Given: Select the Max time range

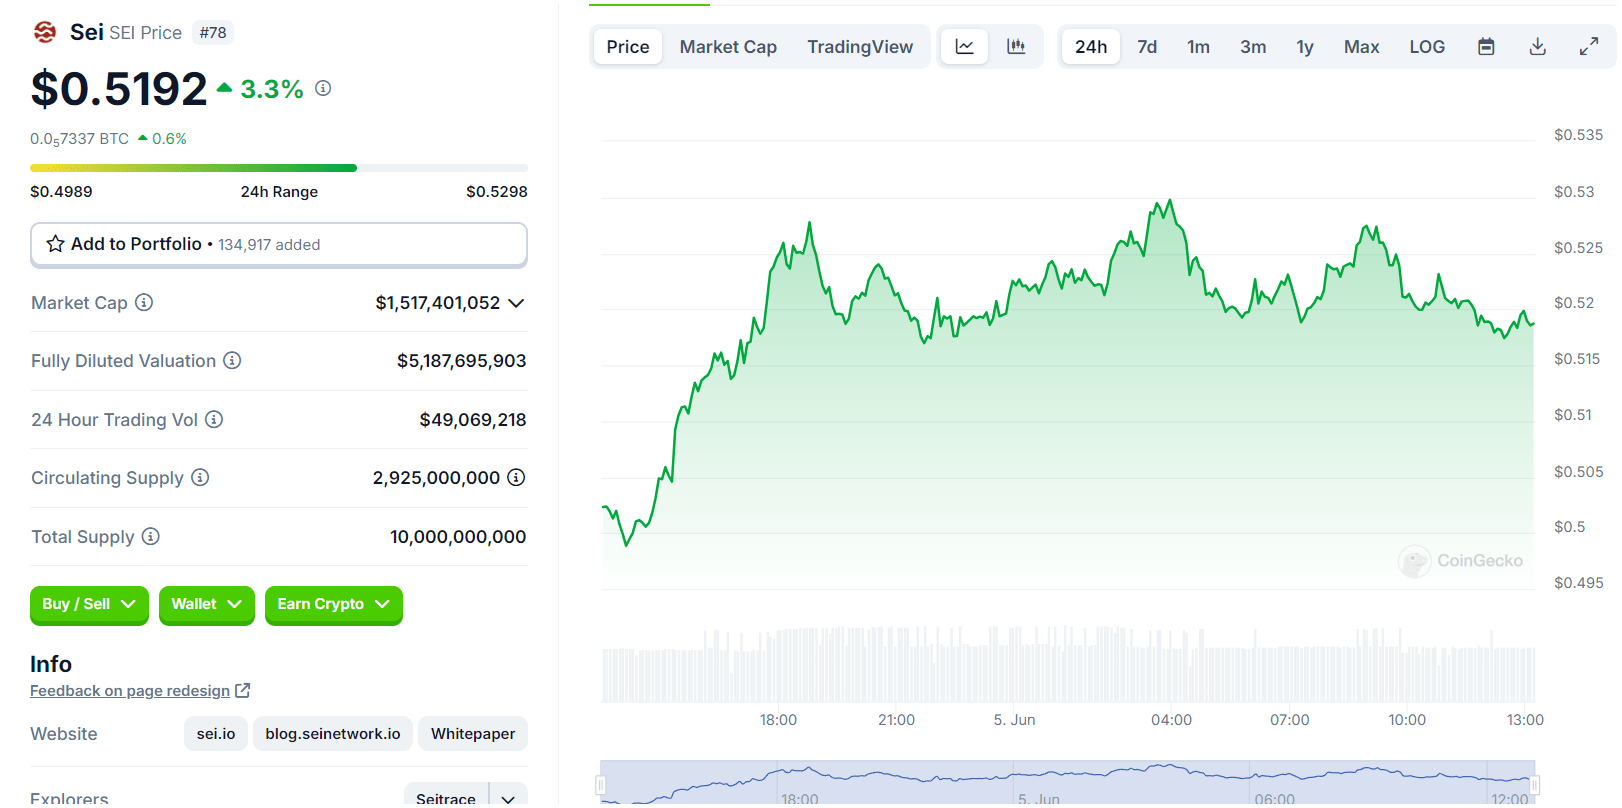Looking at the screenshot, I should click(x=1361, y=47).
